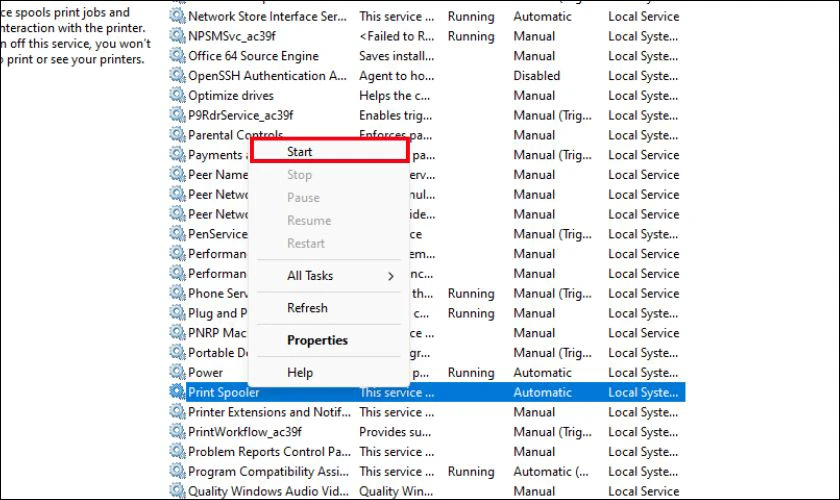840x500 pixels.
Task: Click the Problem Reports Control Panel gear icon
Action: pyautogui.click(x=177, y=451)
